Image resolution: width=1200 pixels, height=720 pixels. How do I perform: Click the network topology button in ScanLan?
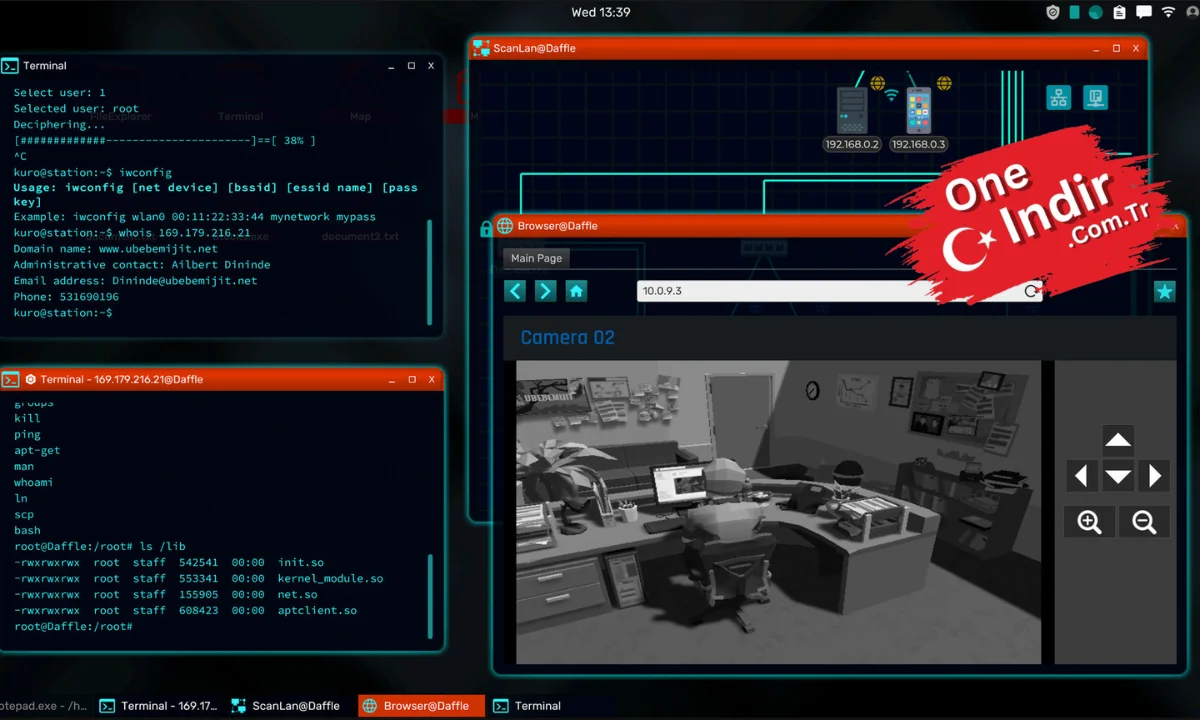(1059, 97)
